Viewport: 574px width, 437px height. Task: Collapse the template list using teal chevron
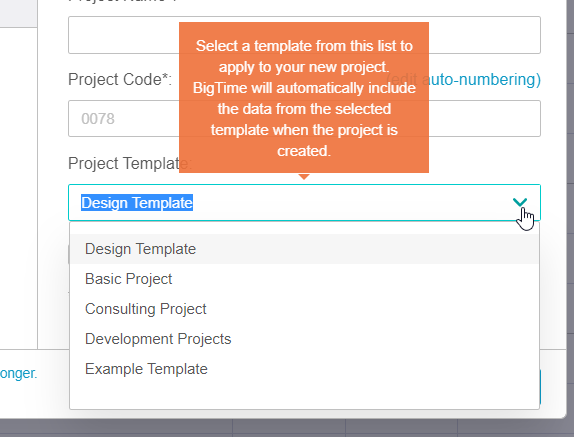520,202
